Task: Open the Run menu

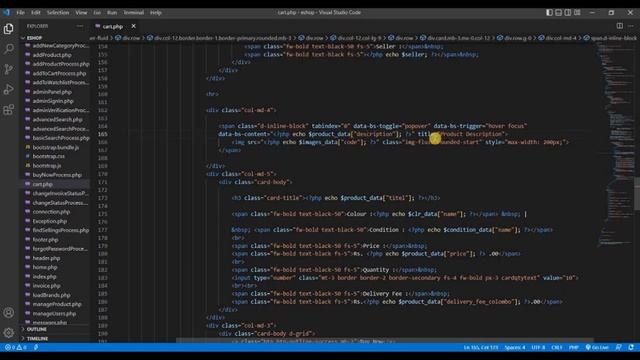Action: (112, 13)
